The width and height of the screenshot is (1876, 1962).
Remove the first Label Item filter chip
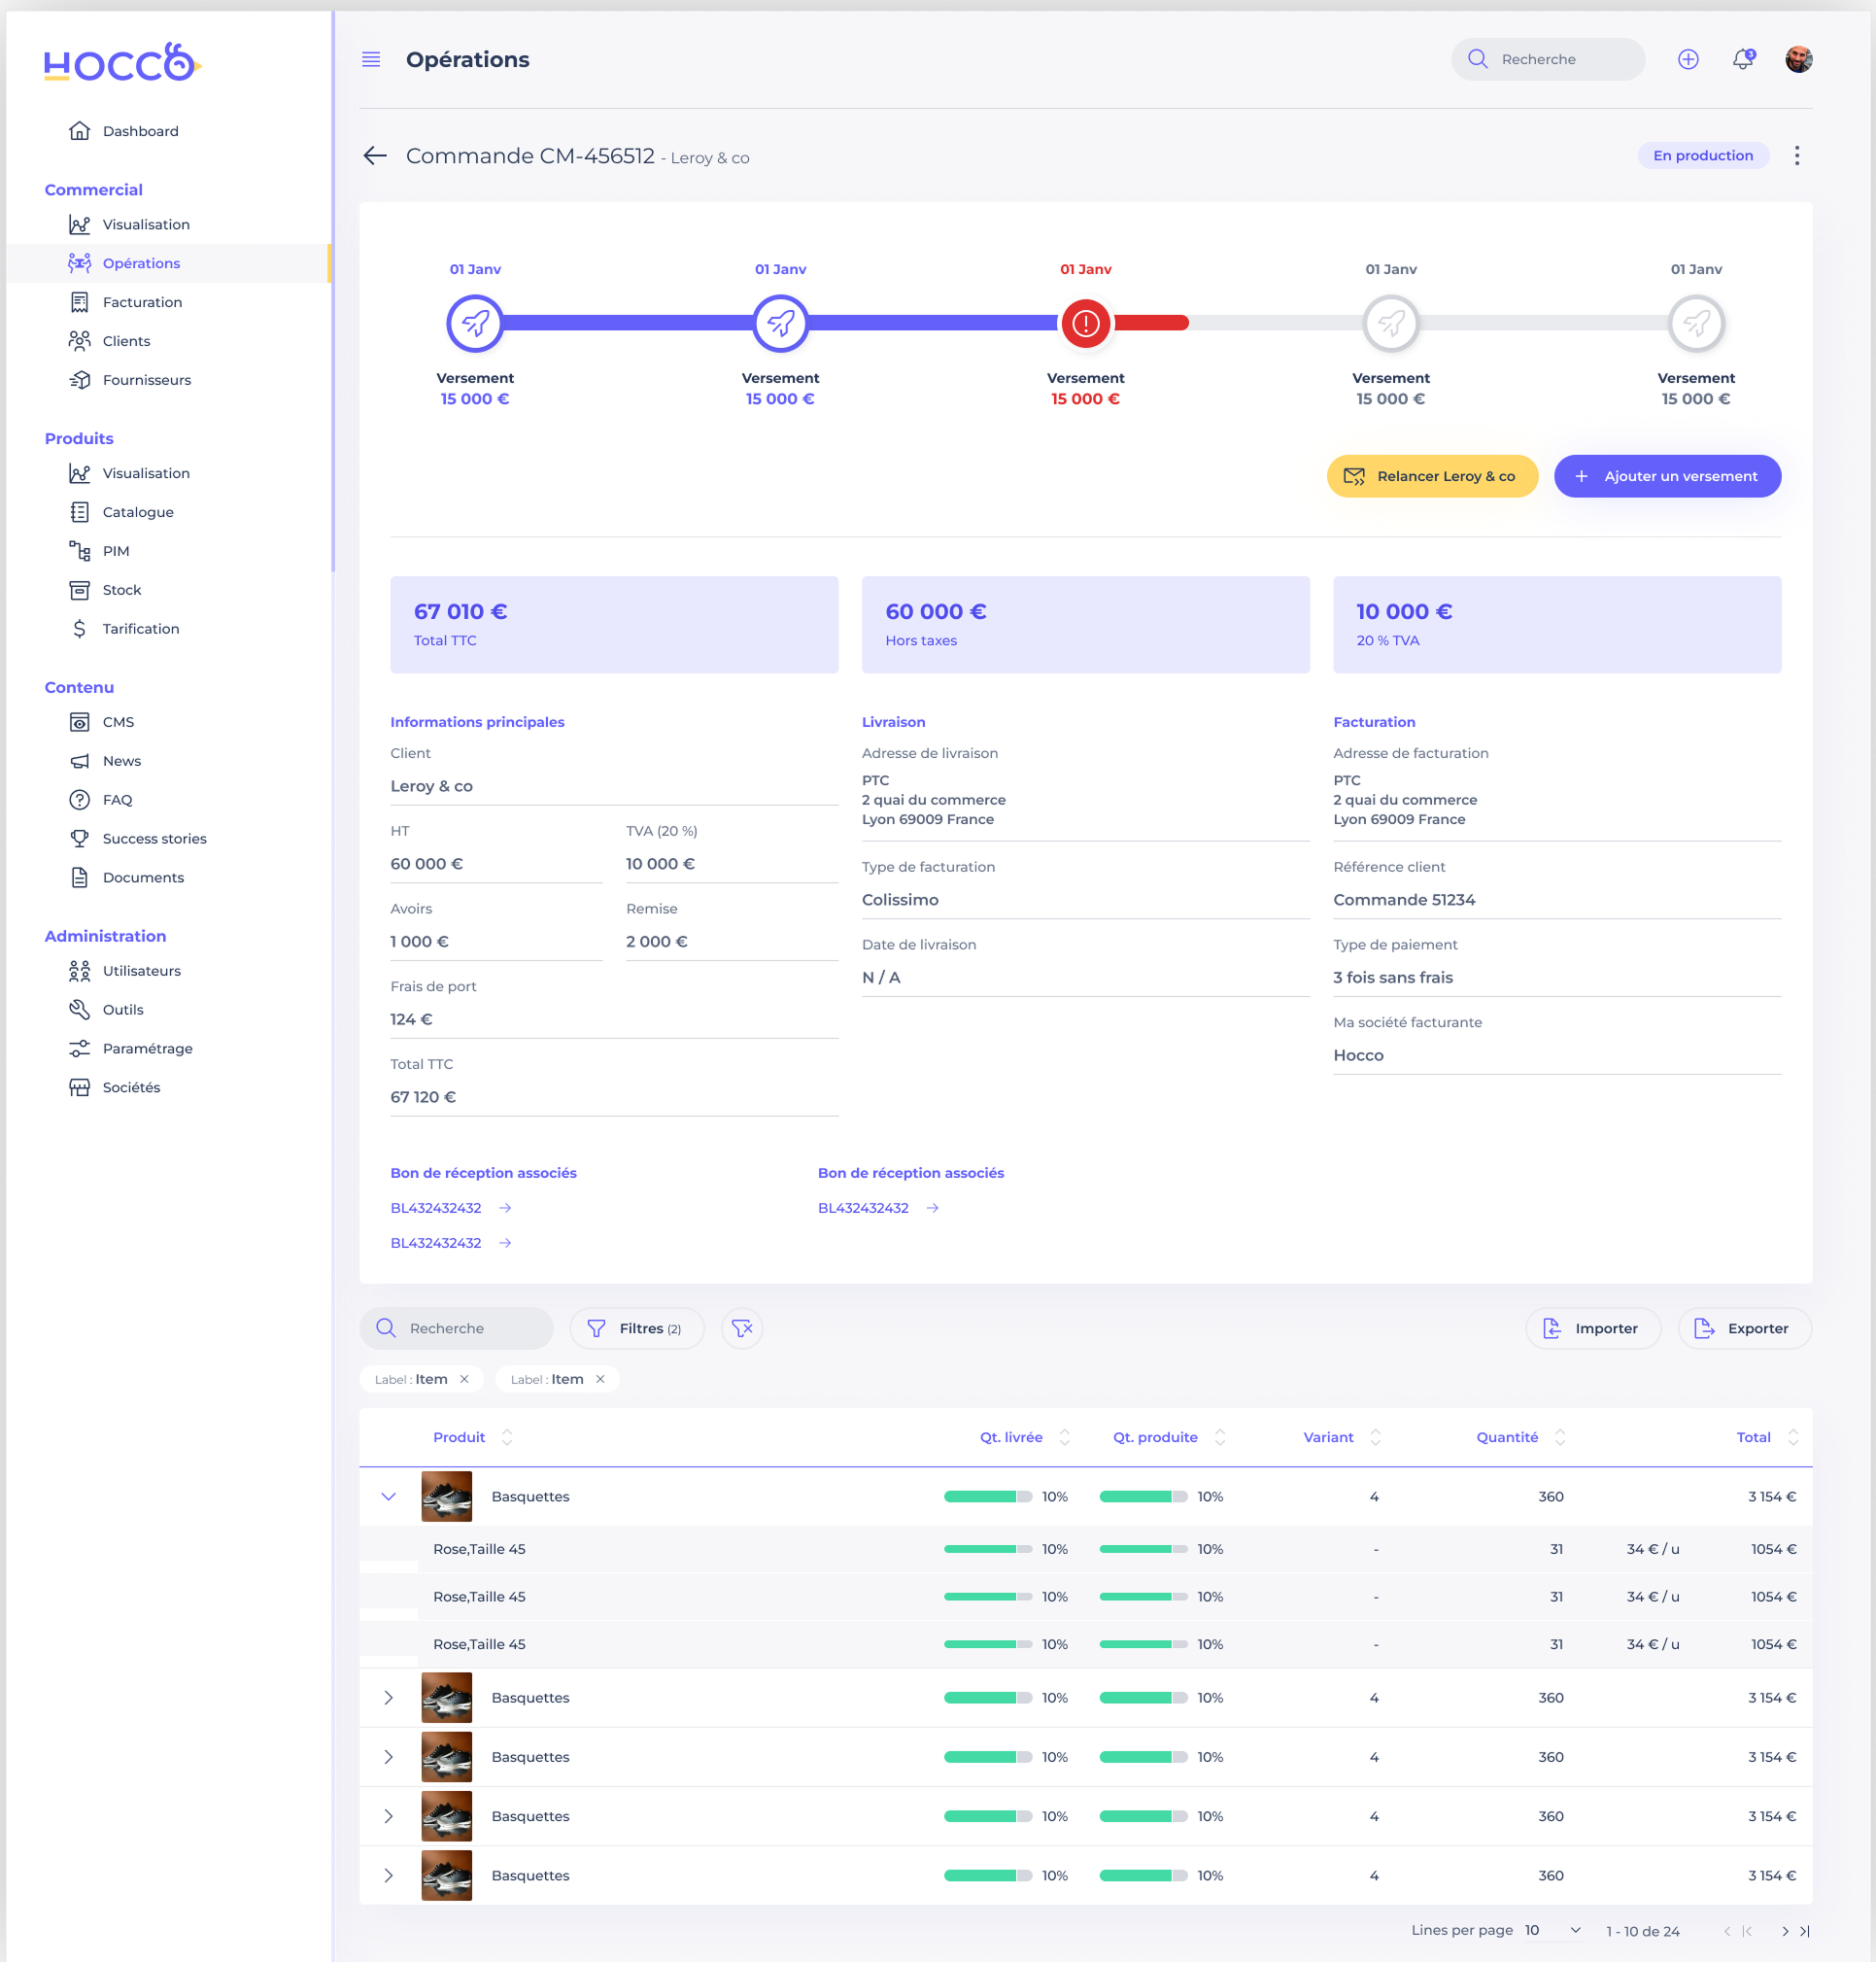coord(464,1379)
